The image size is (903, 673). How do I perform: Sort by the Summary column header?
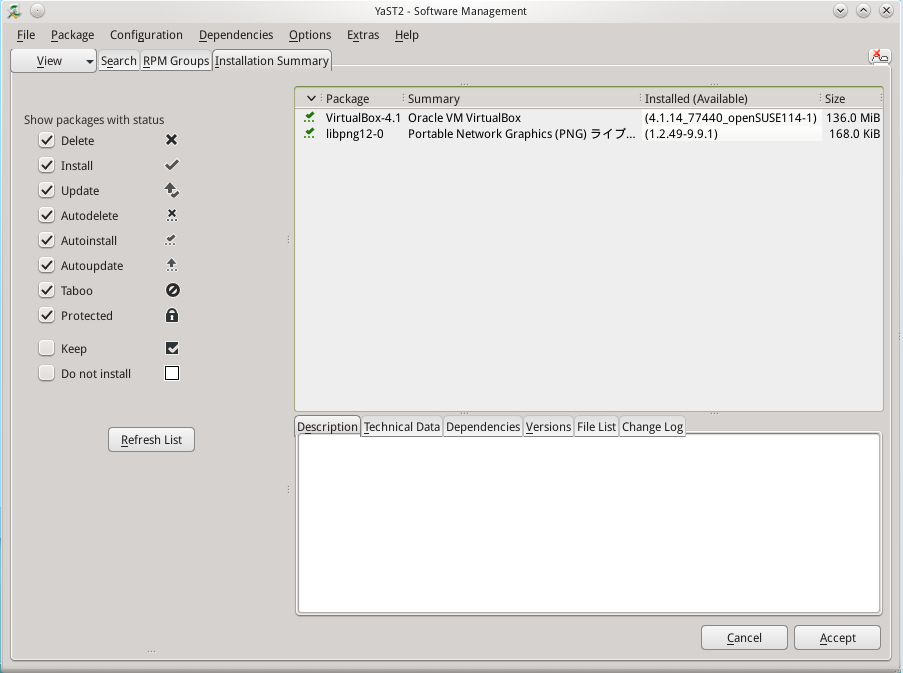pyautogui.click(x=521, y=98)
